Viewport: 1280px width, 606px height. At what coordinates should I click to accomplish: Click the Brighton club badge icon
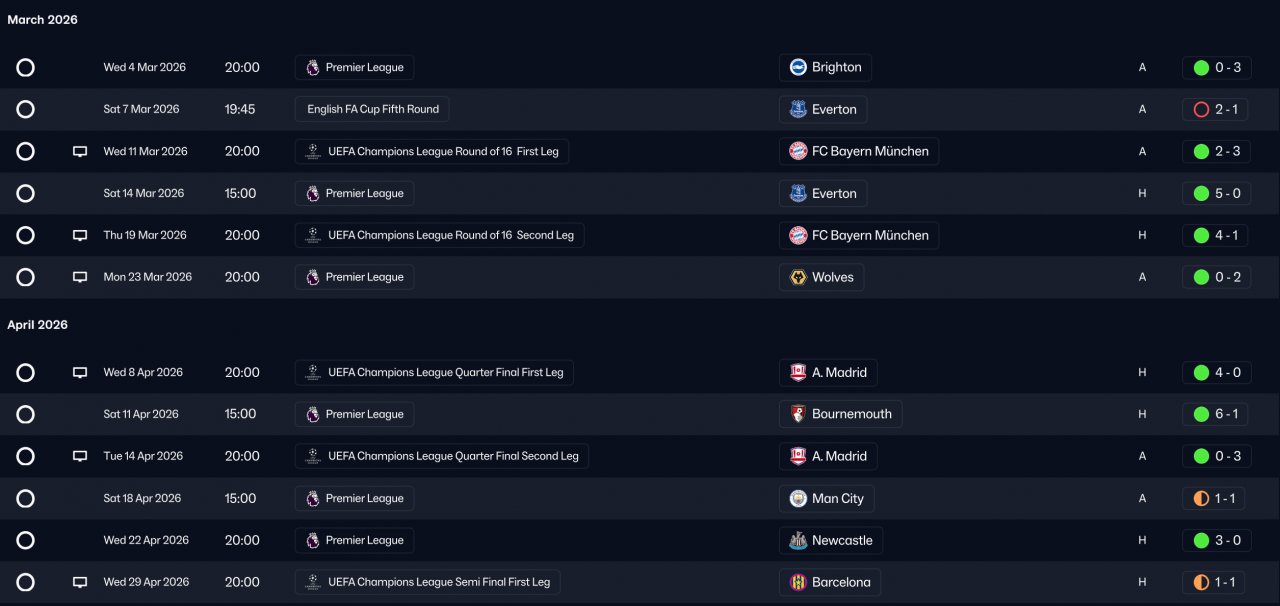click(x=798, y=67)
